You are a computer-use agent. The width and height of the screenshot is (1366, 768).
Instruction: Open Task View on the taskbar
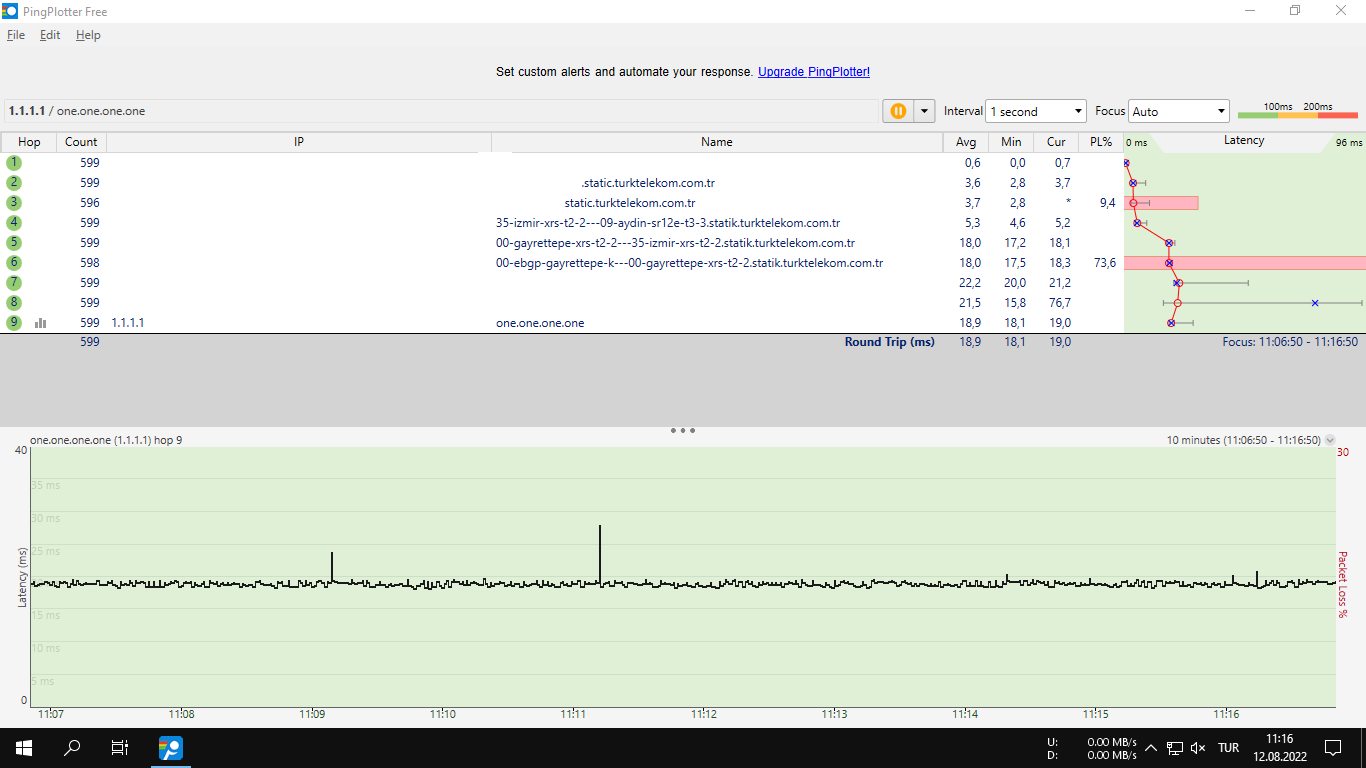tap(120, 748)
